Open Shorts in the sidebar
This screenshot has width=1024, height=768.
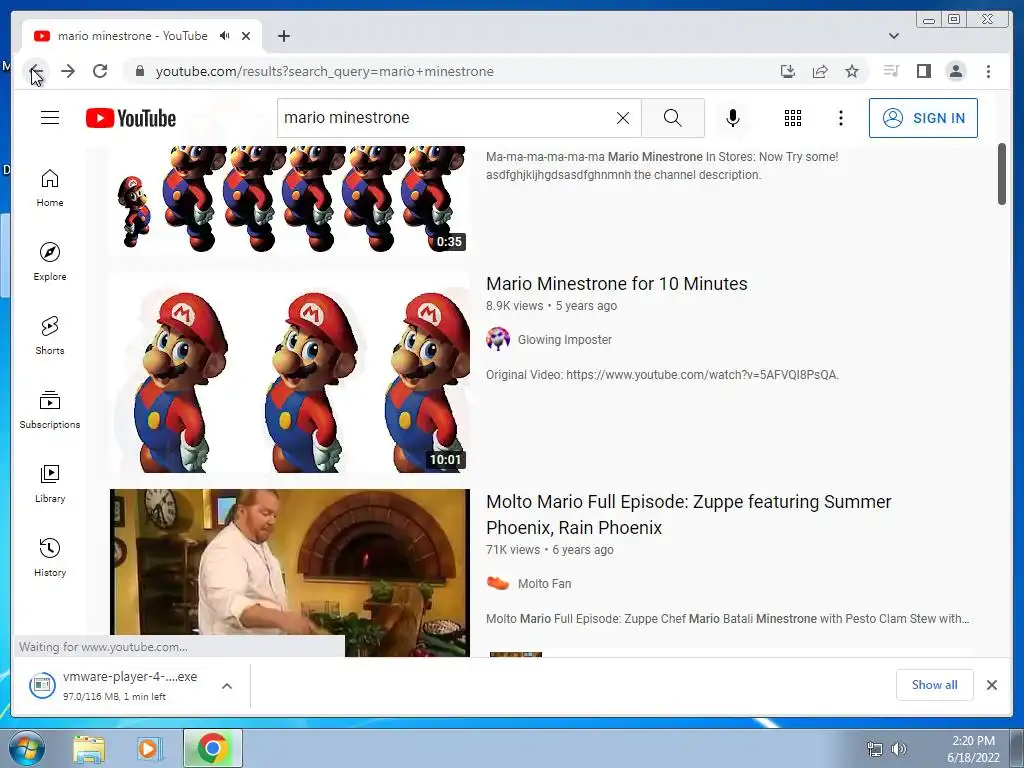click(x=50, y=336)
